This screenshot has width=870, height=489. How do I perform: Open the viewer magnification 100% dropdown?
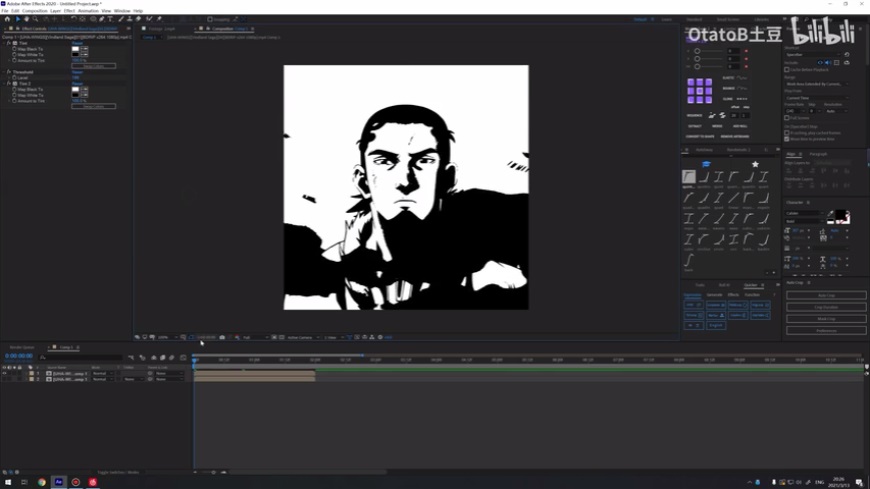(x=168, y=337)
